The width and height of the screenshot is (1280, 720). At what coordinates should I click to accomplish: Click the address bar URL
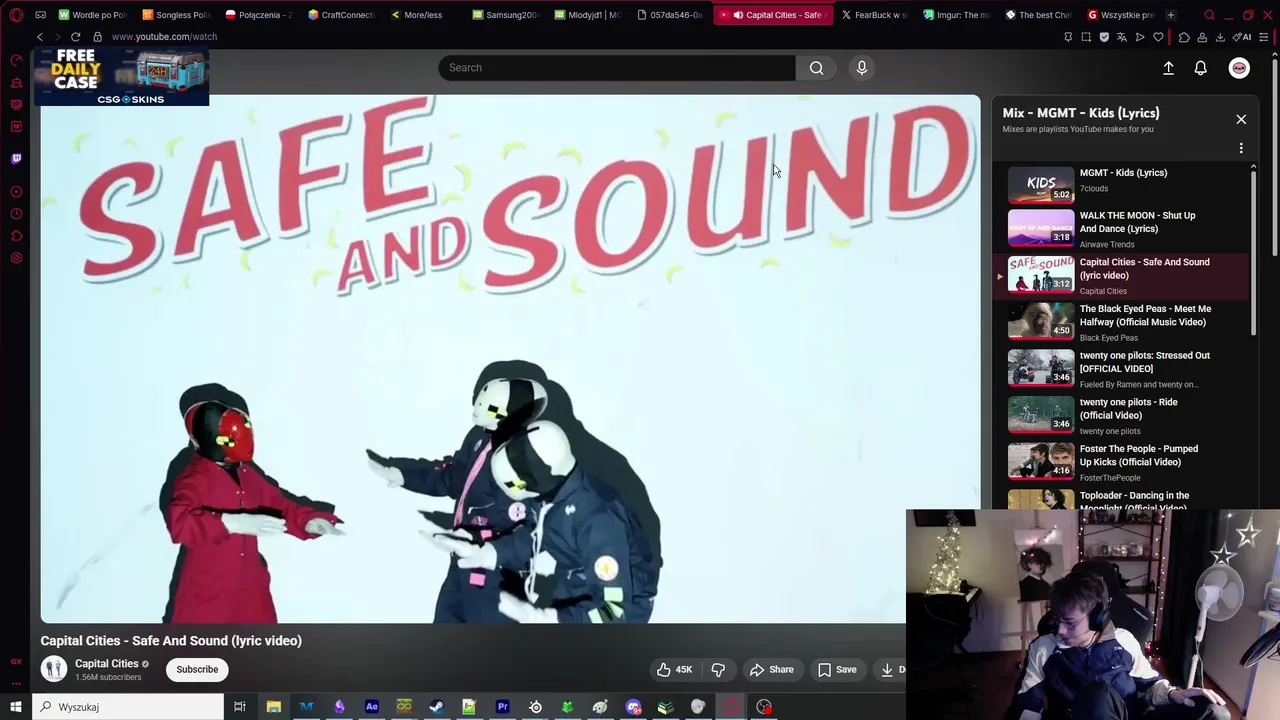164,37
